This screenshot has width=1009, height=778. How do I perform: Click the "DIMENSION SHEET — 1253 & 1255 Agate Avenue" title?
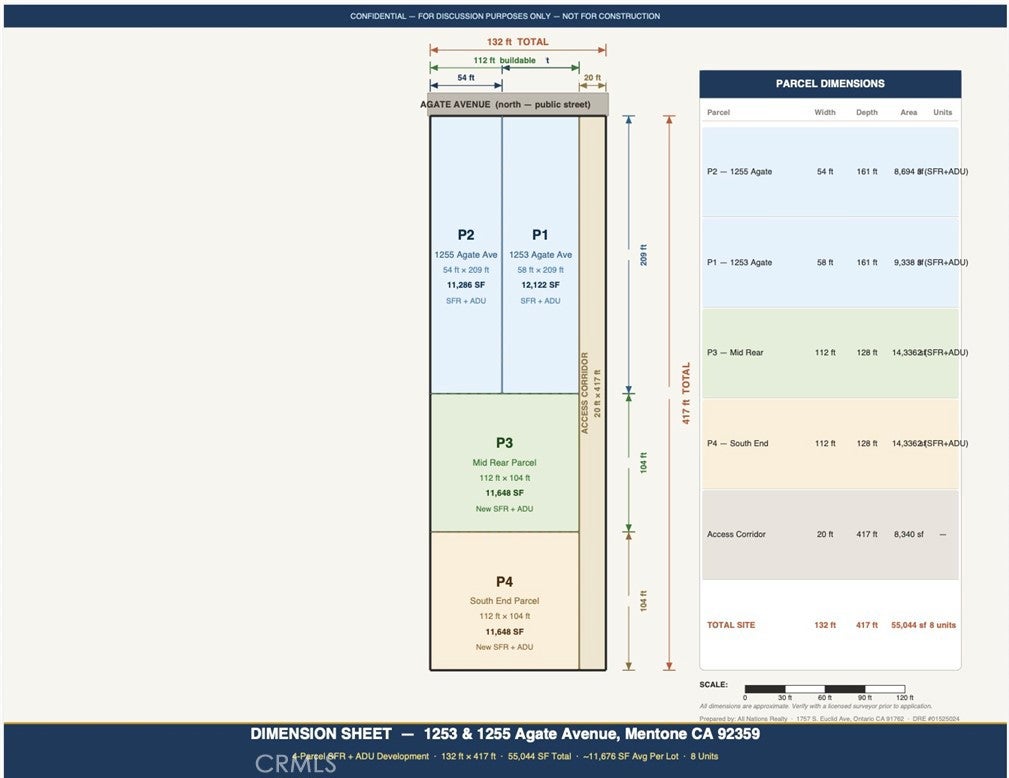point(504,734)
